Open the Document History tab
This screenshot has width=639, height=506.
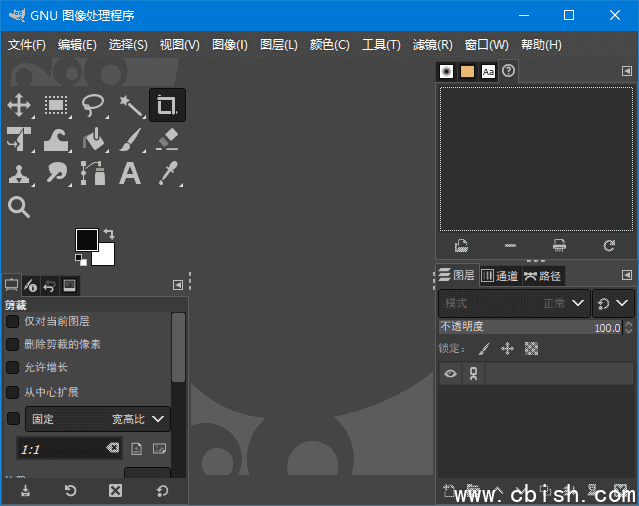(x=508, y=71)
